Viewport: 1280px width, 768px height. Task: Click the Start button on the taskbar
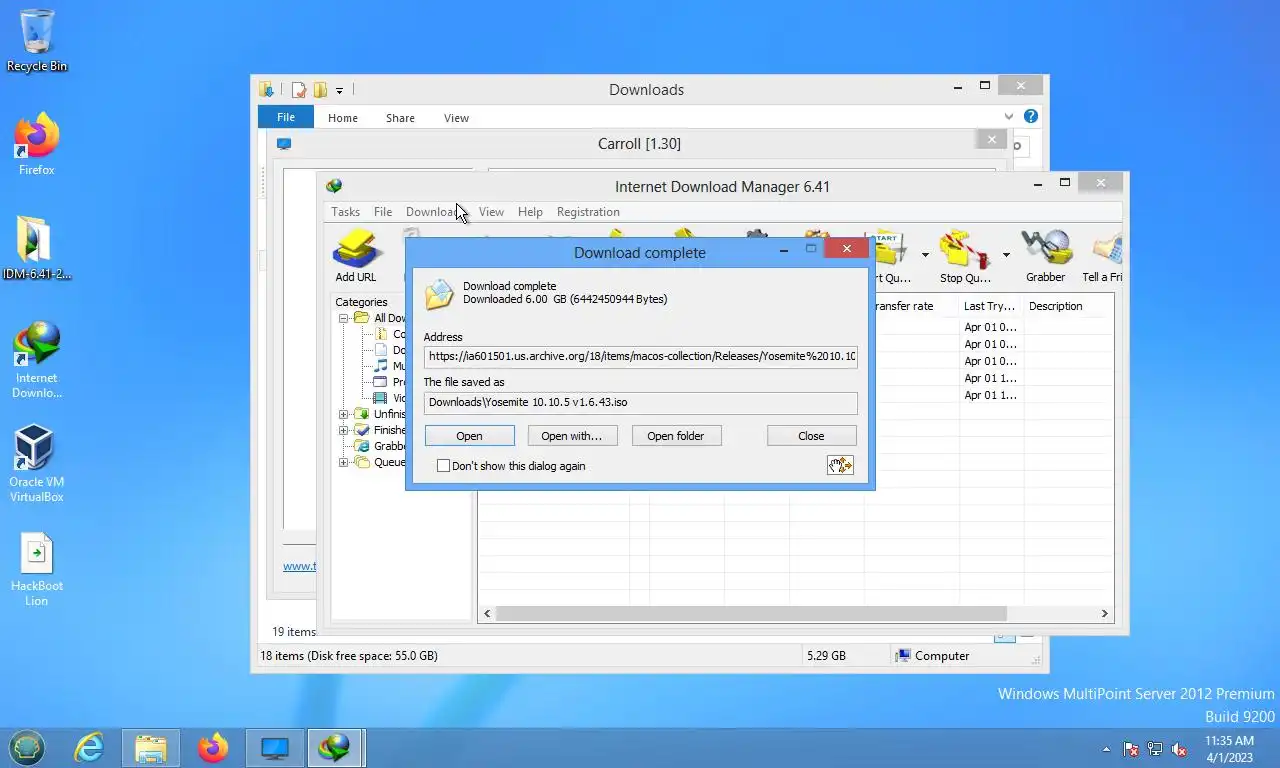click(x=27, y=747)
